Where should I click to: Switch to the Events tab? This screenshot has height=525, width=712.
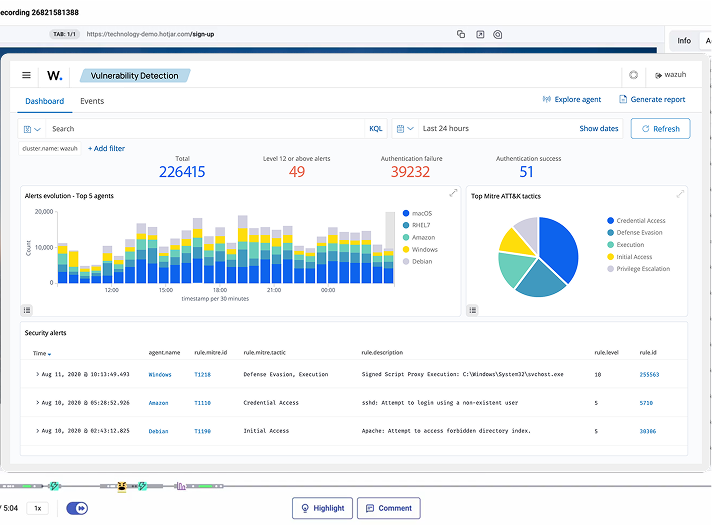92,101
